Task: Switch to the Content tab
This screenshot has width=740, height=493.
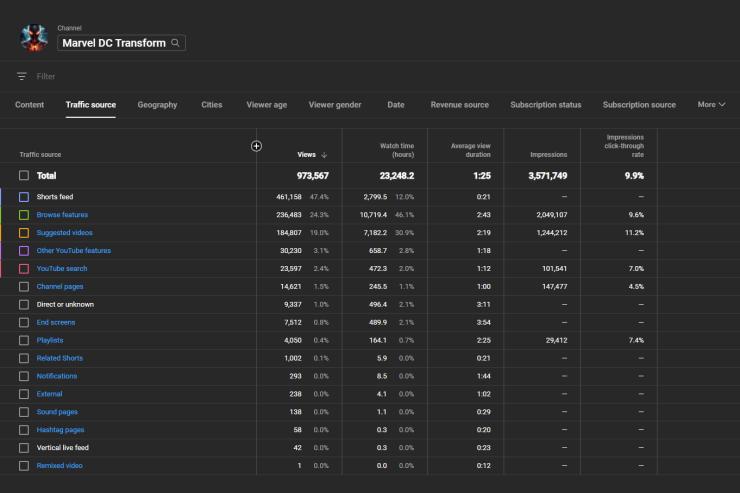Action: pyautogui.click(x=29, y=105)
